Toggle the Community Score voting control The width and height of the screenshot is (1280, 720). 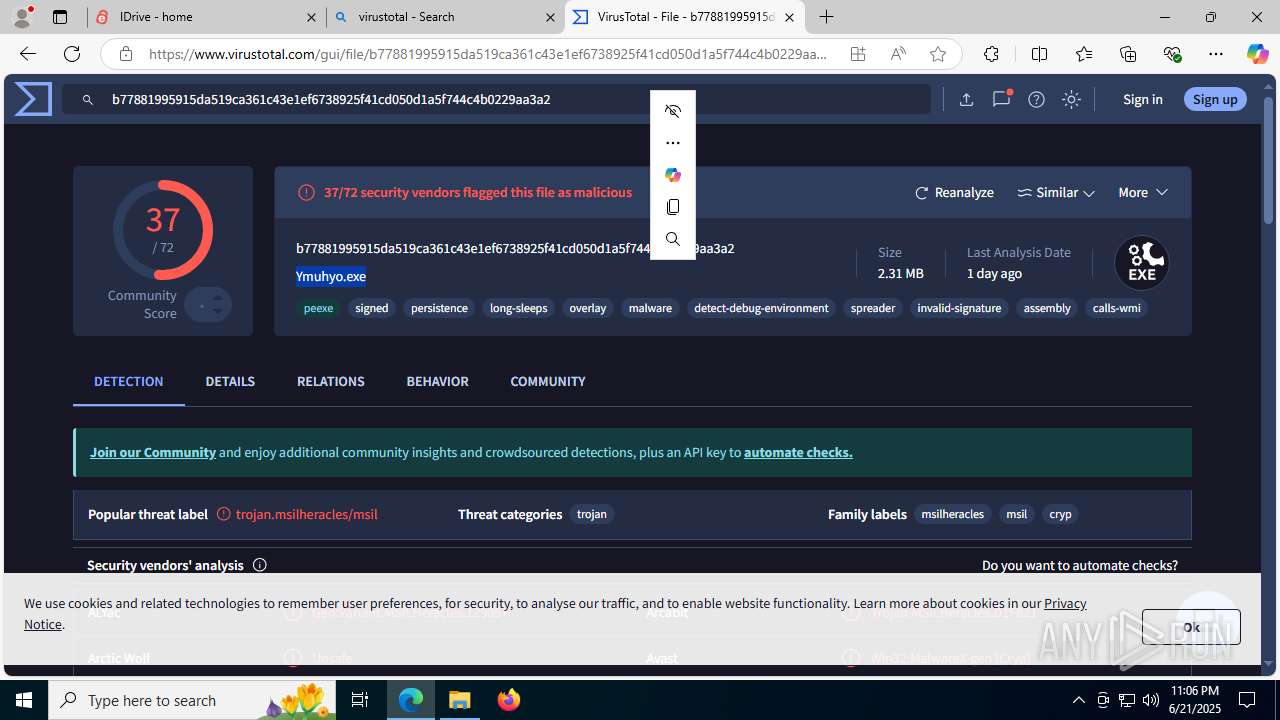(x=208, y=304)
